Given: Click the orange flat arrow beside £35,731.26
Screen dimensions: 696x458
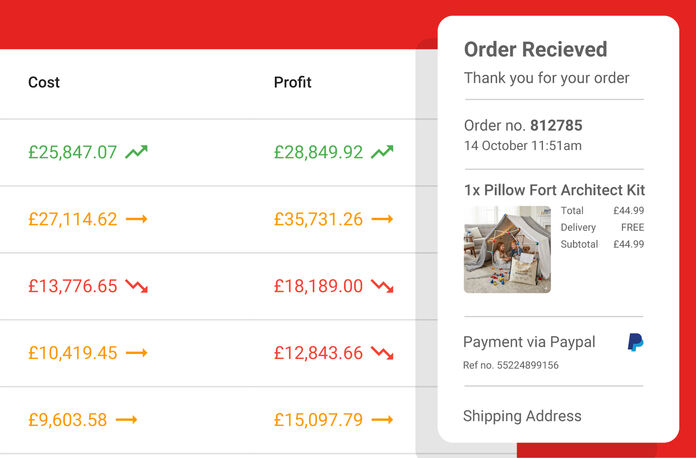Looking at the screenshot, I should pos(382,219).
